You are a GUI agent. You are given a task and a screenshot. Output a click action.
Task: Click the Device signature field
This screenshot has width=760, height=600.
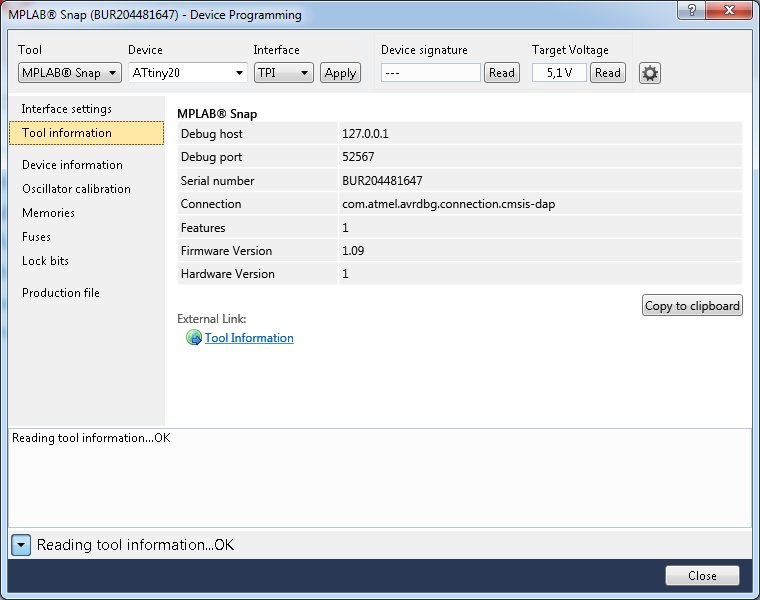(x=430, y=73)
